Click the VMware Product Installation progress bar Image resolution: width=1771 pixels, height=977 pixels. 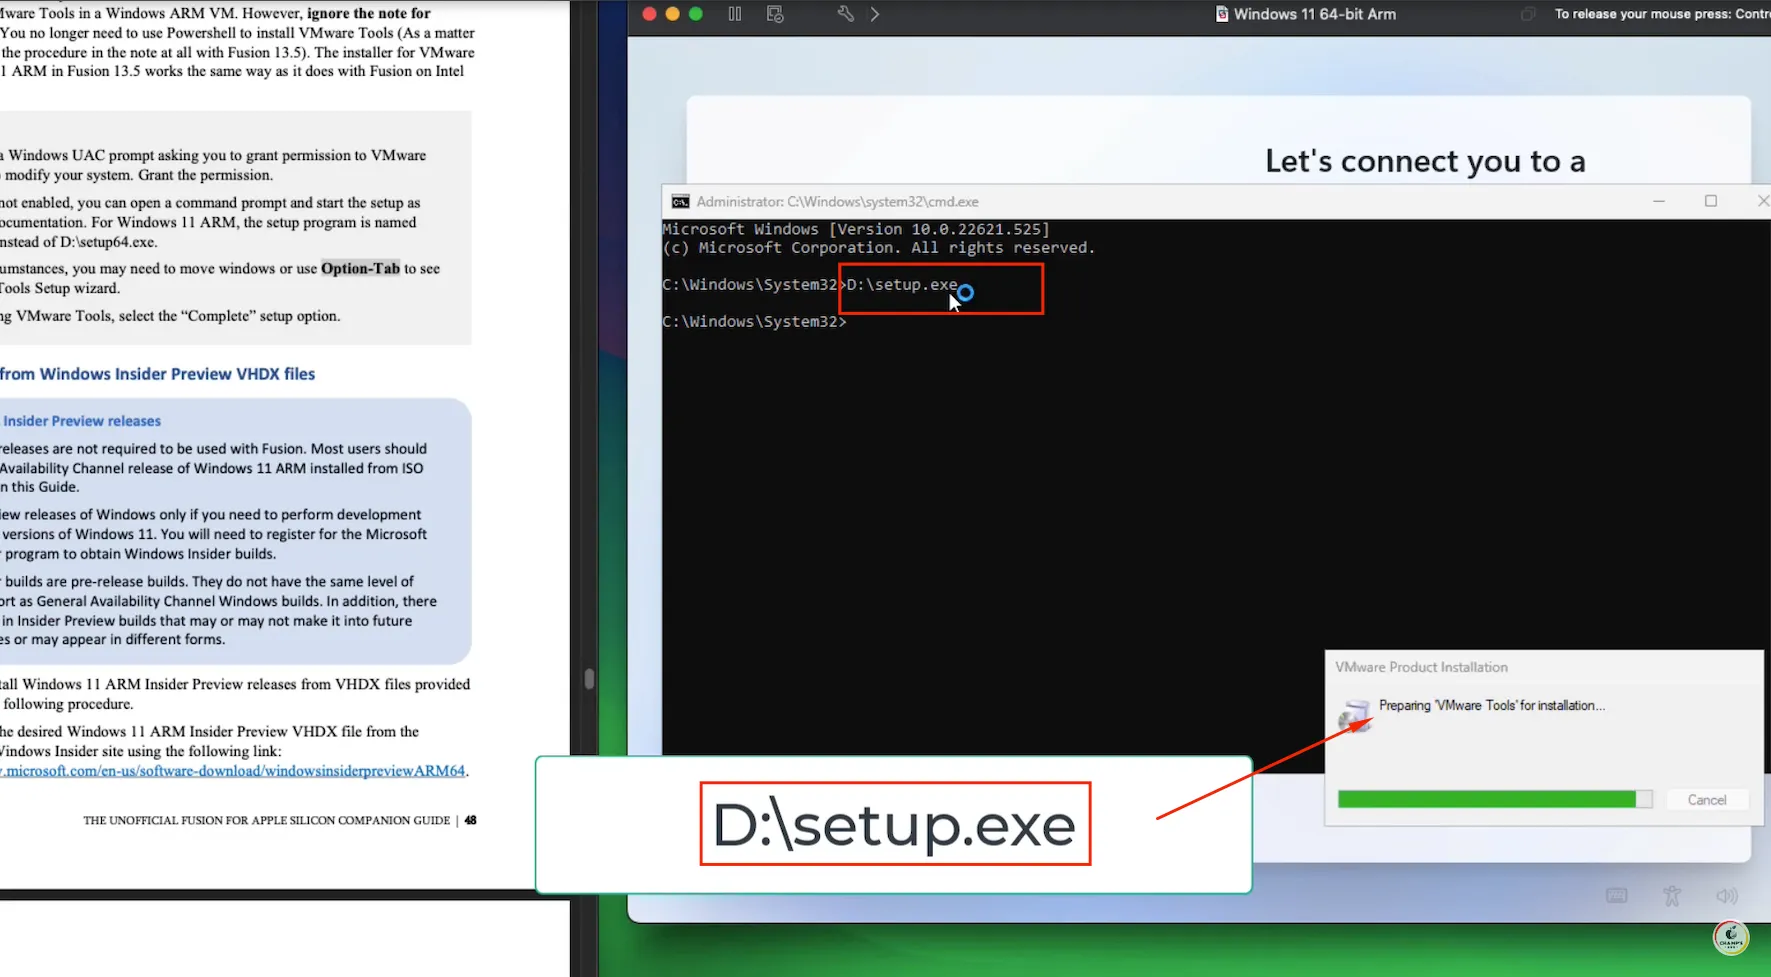(x=1495, y=799)
